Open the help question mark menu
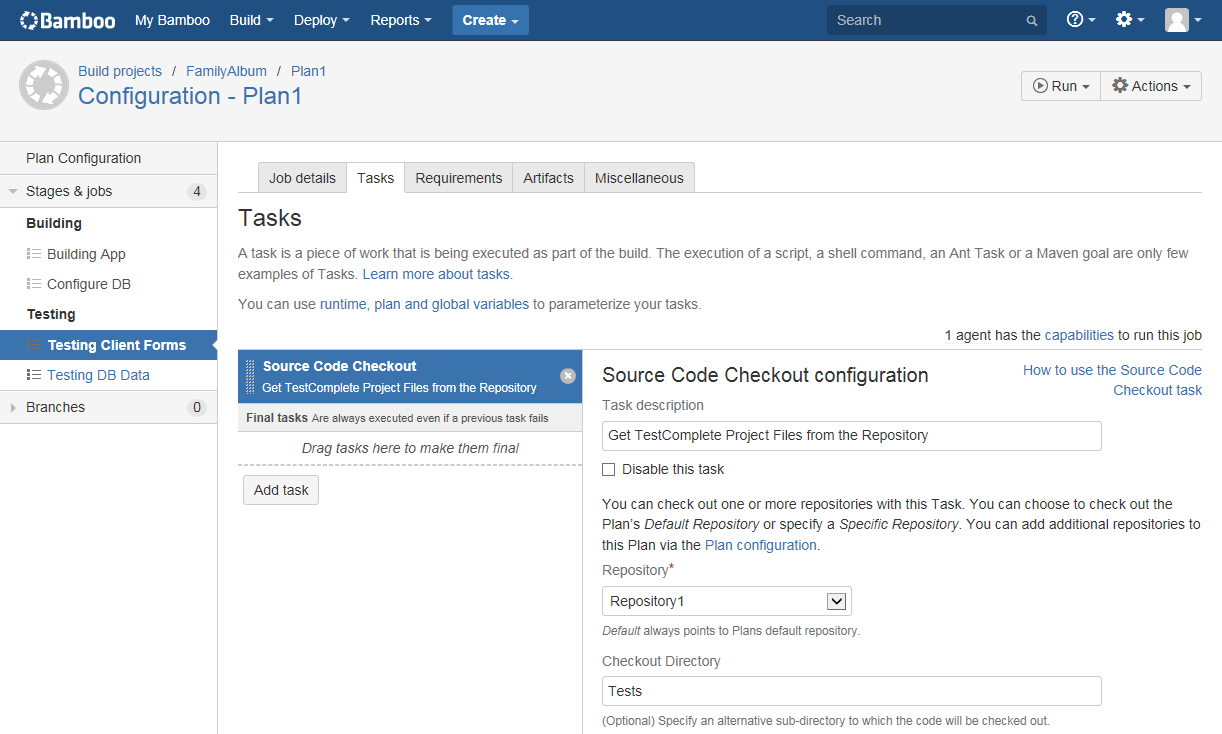The height and width of the screenshot is (734, 1222). (x=1077, y=20)
